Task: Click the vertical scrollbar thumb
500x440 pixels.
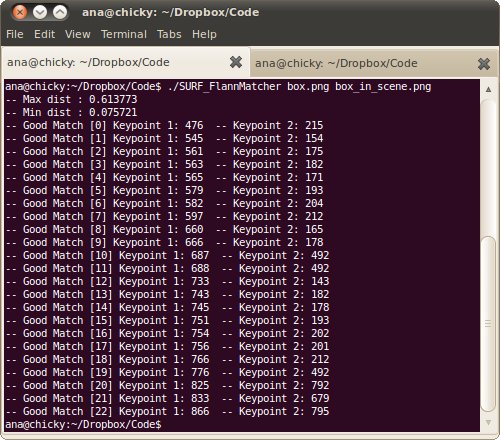Action: pyautogui.click(x=488, y=324)
